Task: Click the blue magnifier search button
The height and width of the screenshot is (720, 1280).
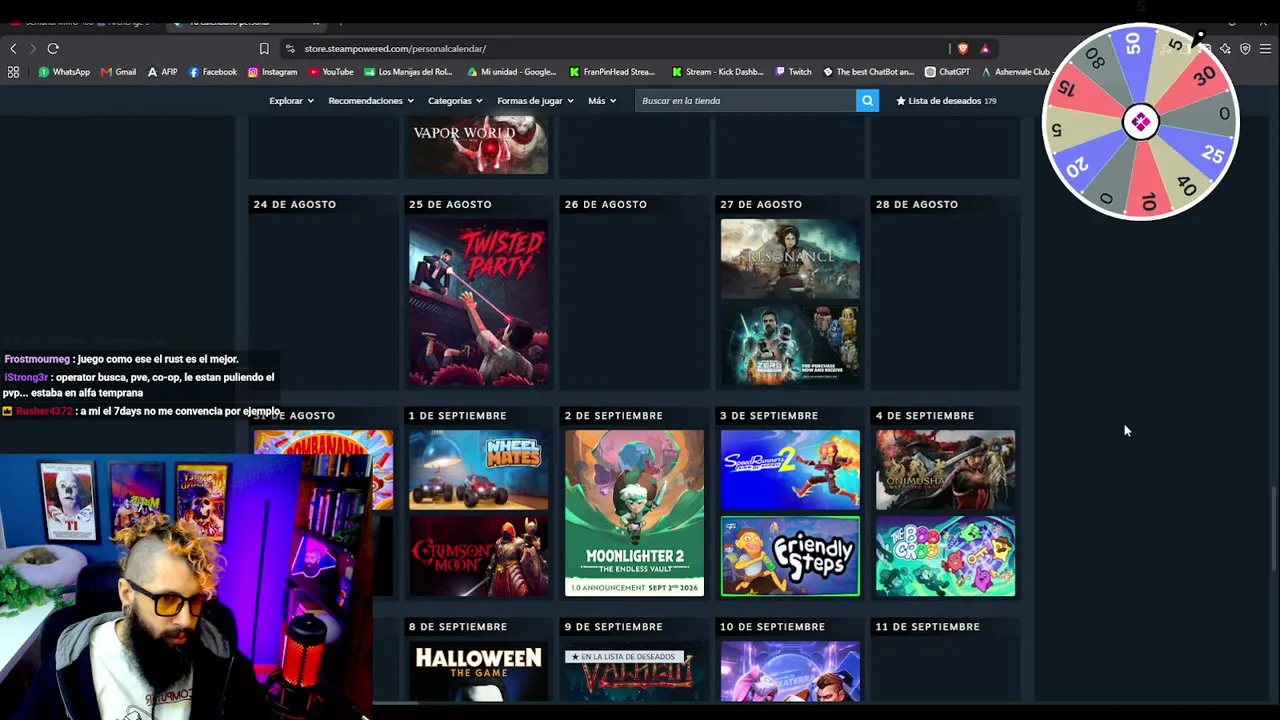Action: coord(867,101)
